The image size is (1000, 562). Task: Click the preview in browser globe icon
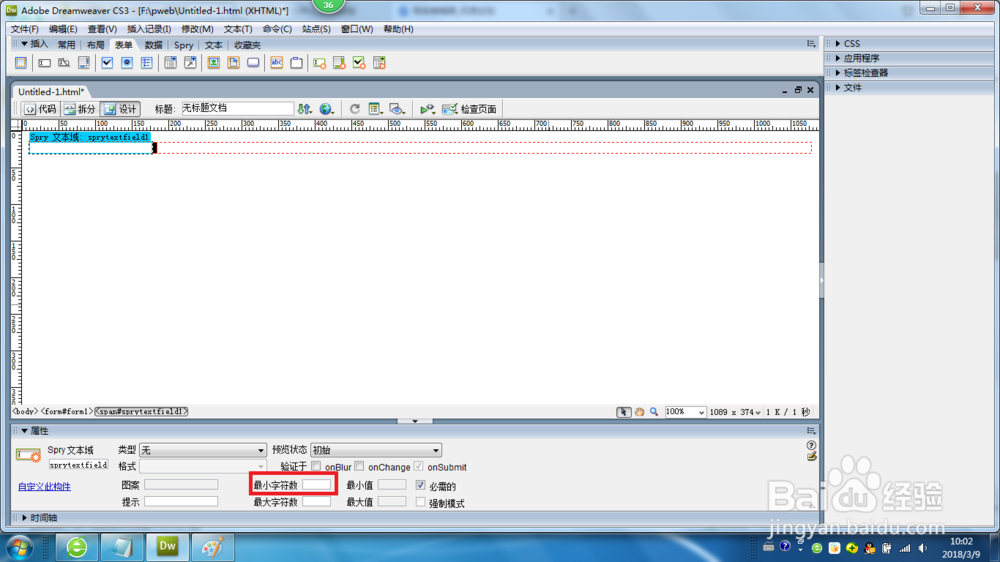(x=327, y=109)
